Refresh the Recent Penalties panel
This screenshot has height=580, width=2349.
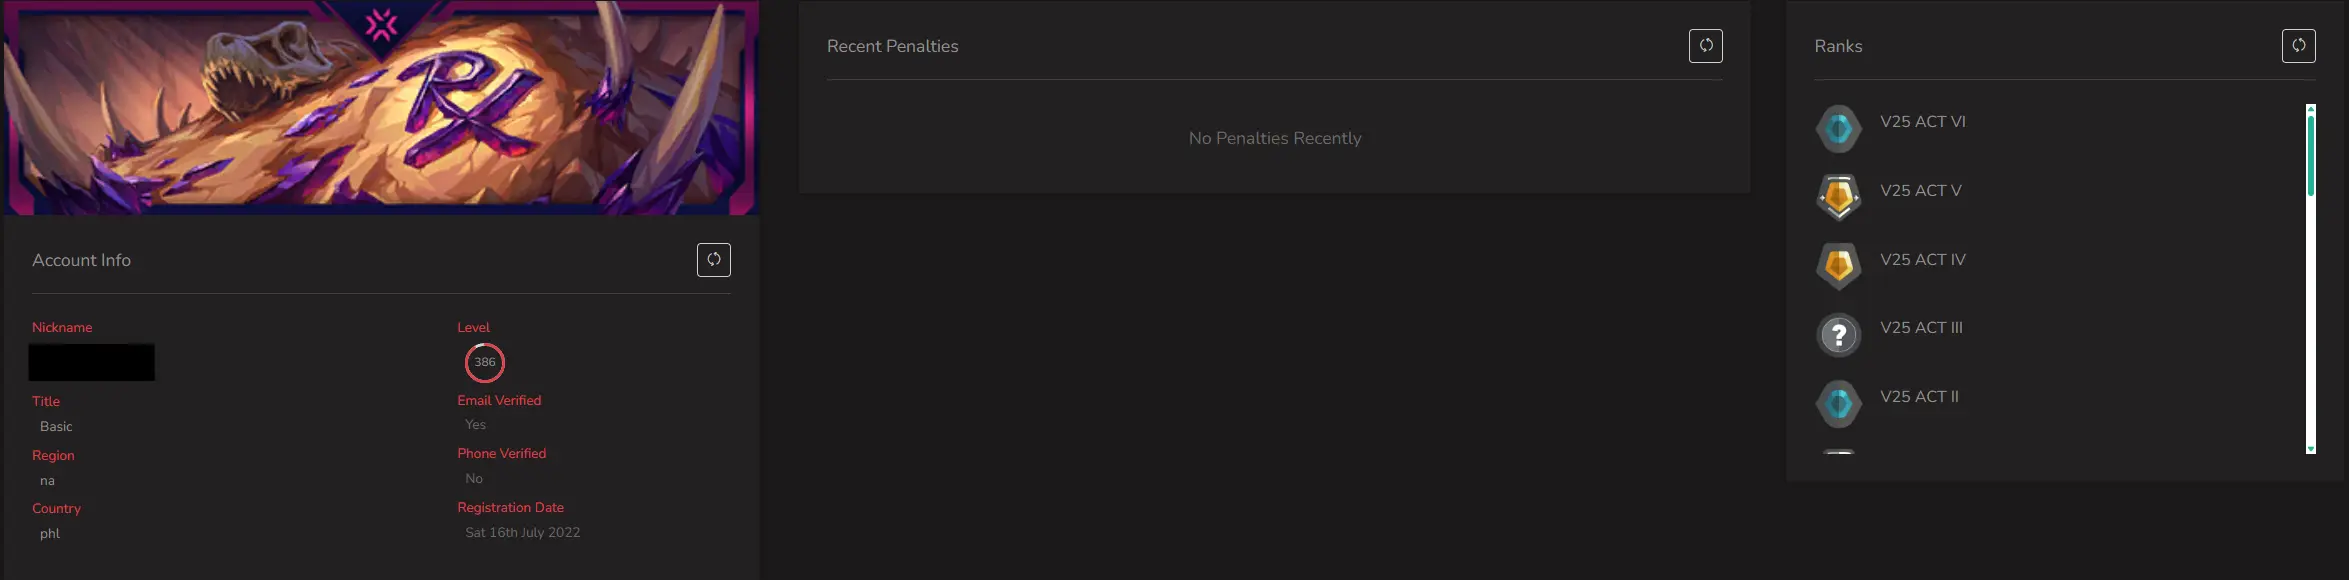[x=1705, y=46]
